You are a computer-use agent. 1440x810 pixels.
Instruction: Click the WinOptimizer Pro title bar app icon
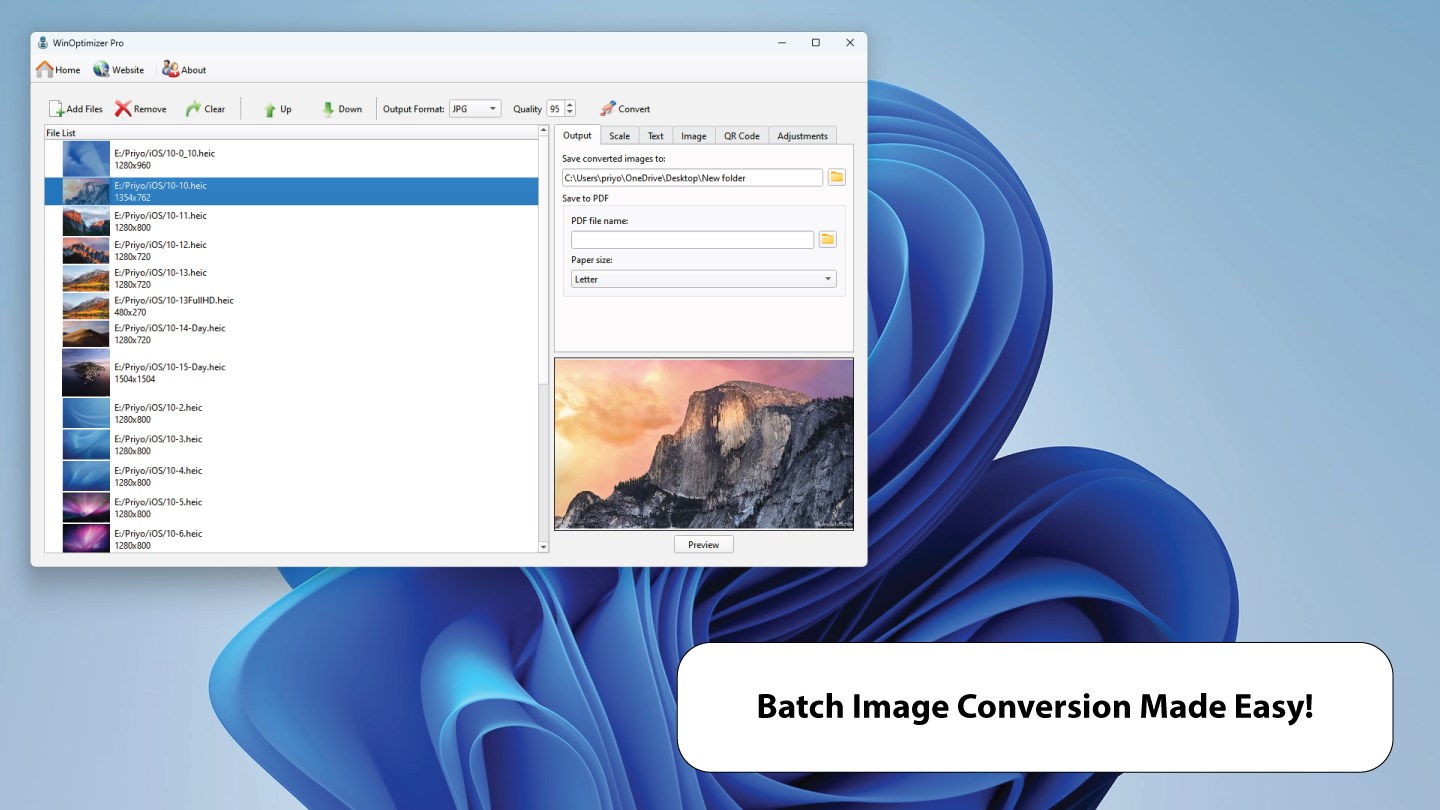click(x=42, y=43)
